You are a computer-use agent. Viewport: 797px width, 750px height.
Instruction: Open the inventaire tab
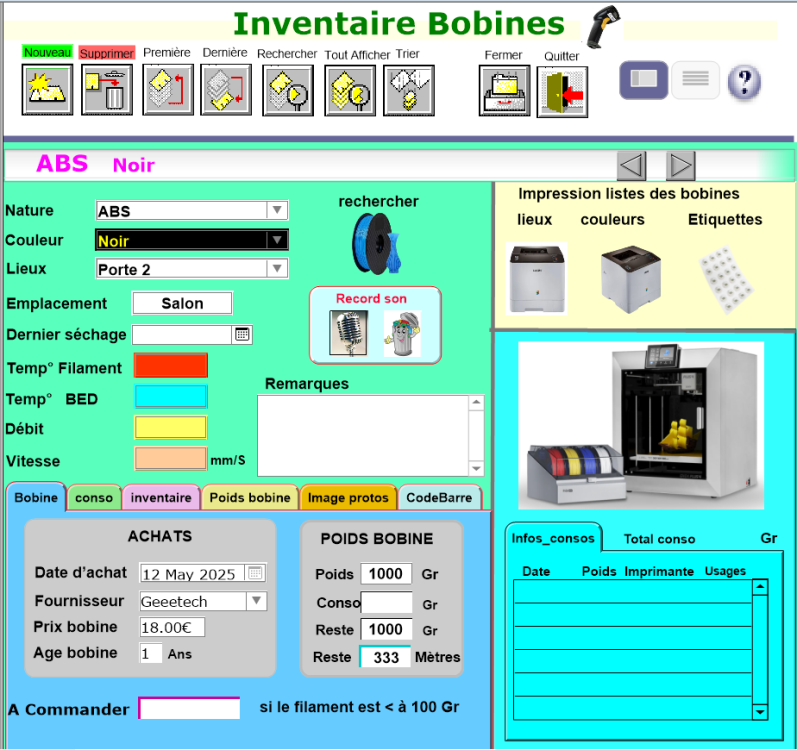click(x=161, y=497)
